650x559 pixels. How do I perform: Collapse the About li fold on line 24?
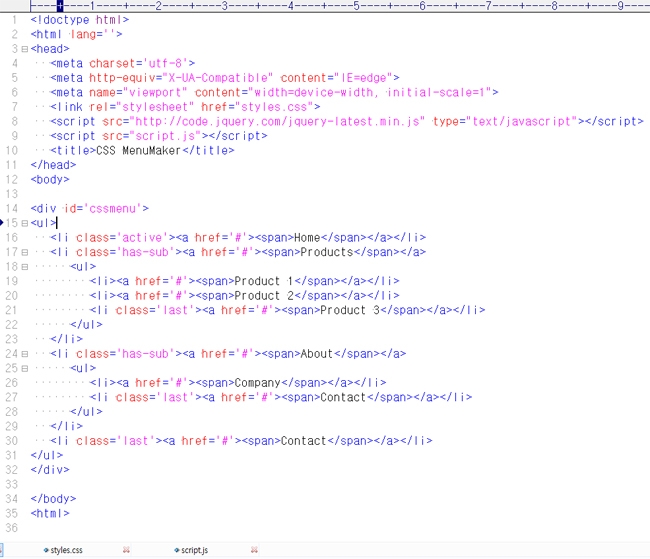click(24, 354)
